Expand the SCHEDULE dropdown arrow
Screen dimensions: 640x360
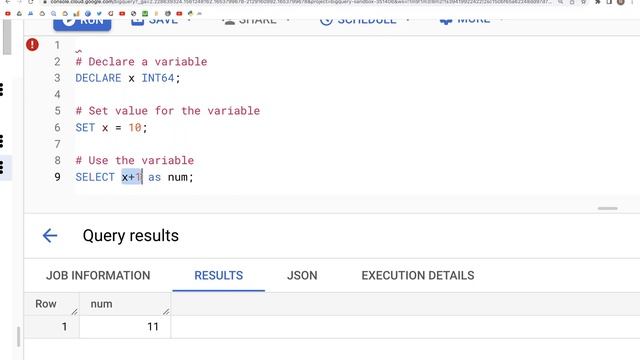(x=408, y=20)
